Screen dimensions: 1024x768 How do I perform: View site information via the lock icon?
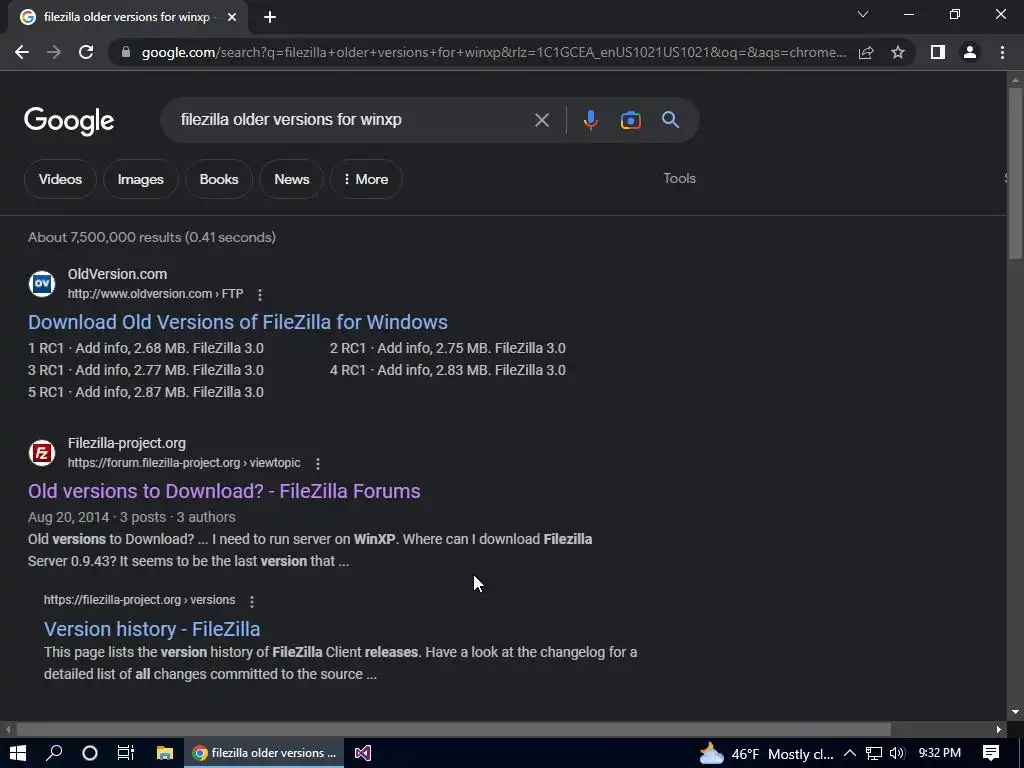click(125, 52)
